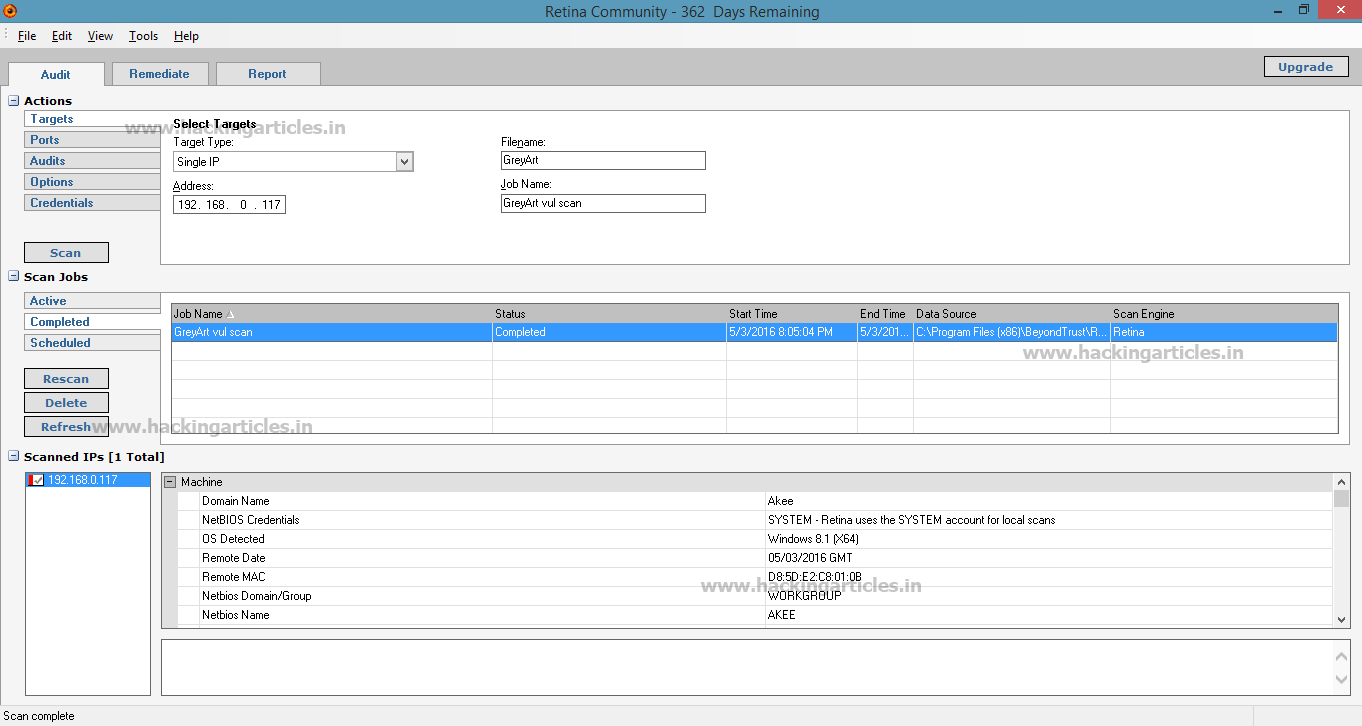
Task: Select Options in the Actions list
Action: pos(92,182)
